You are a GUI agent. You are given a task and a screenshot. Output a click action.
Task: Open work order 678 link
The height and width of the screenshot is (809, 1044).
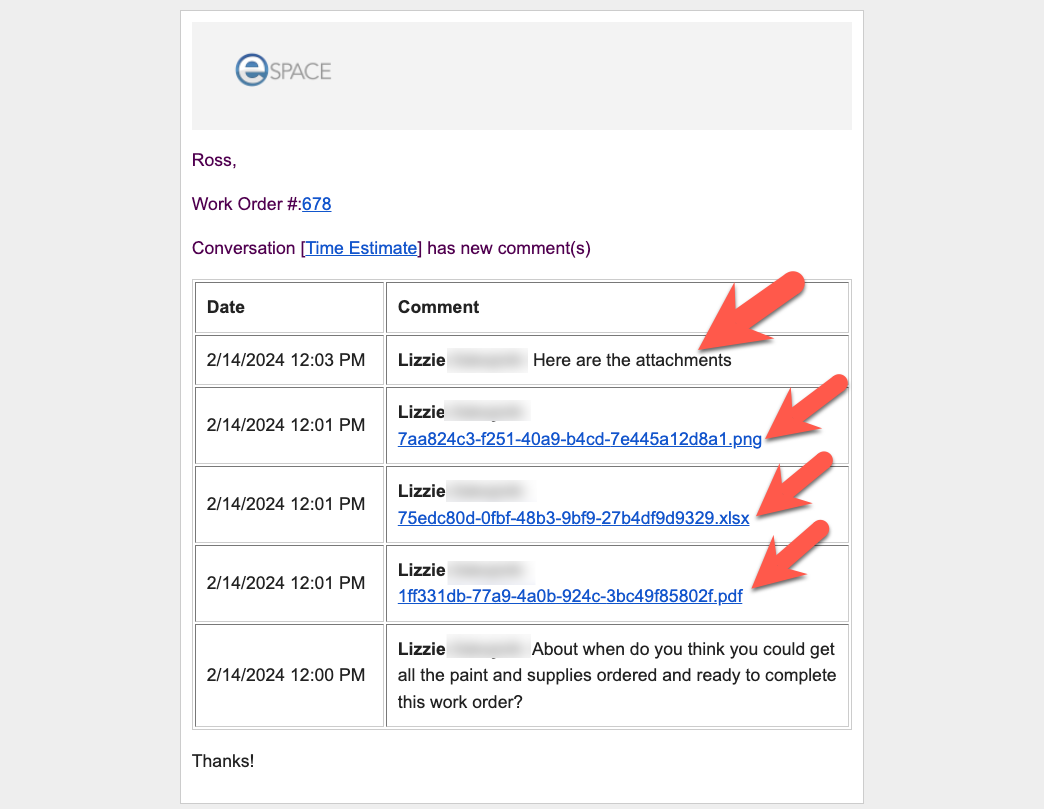[316, 204]
